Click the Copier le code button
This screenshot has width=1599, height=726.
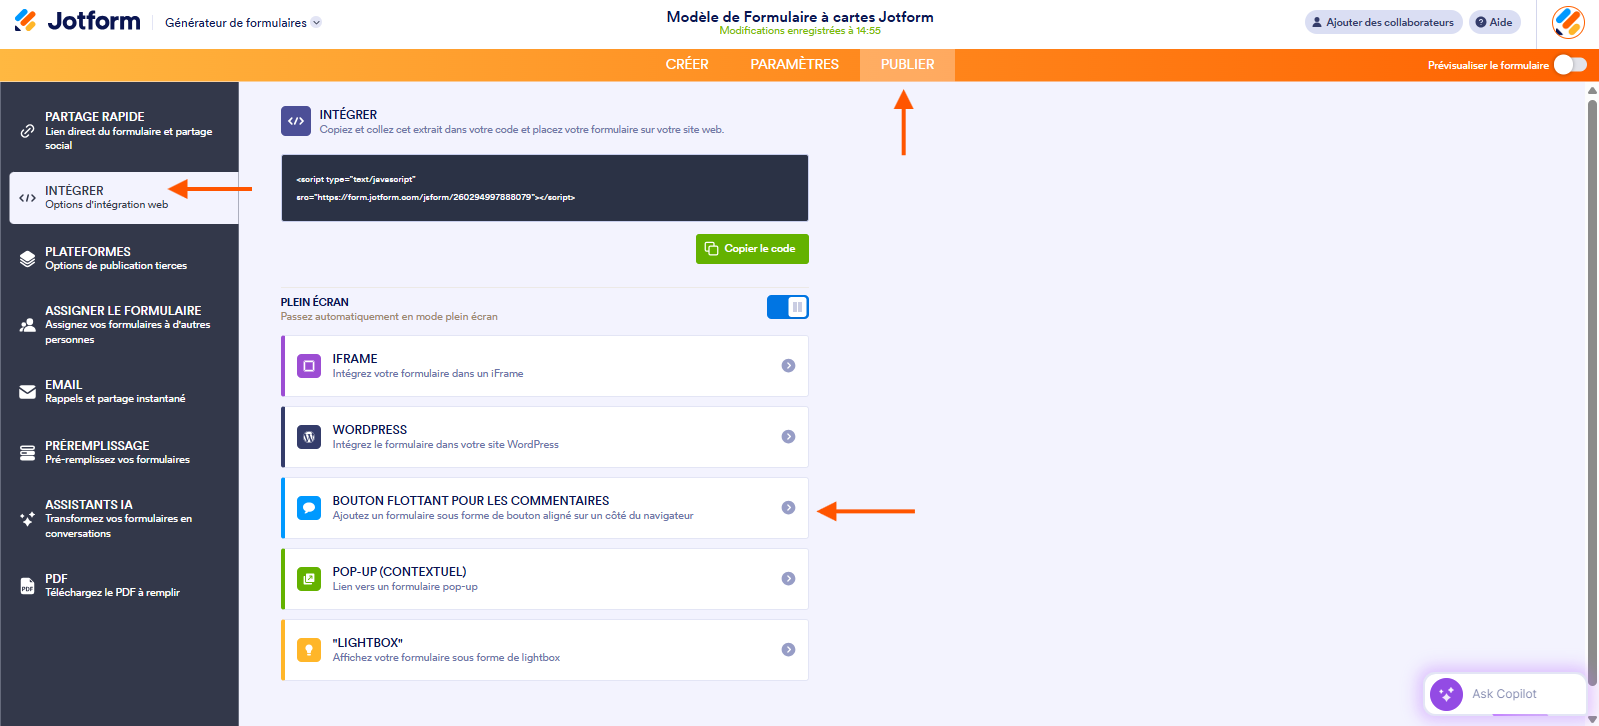pyautogui.click(x=752, y=249)
